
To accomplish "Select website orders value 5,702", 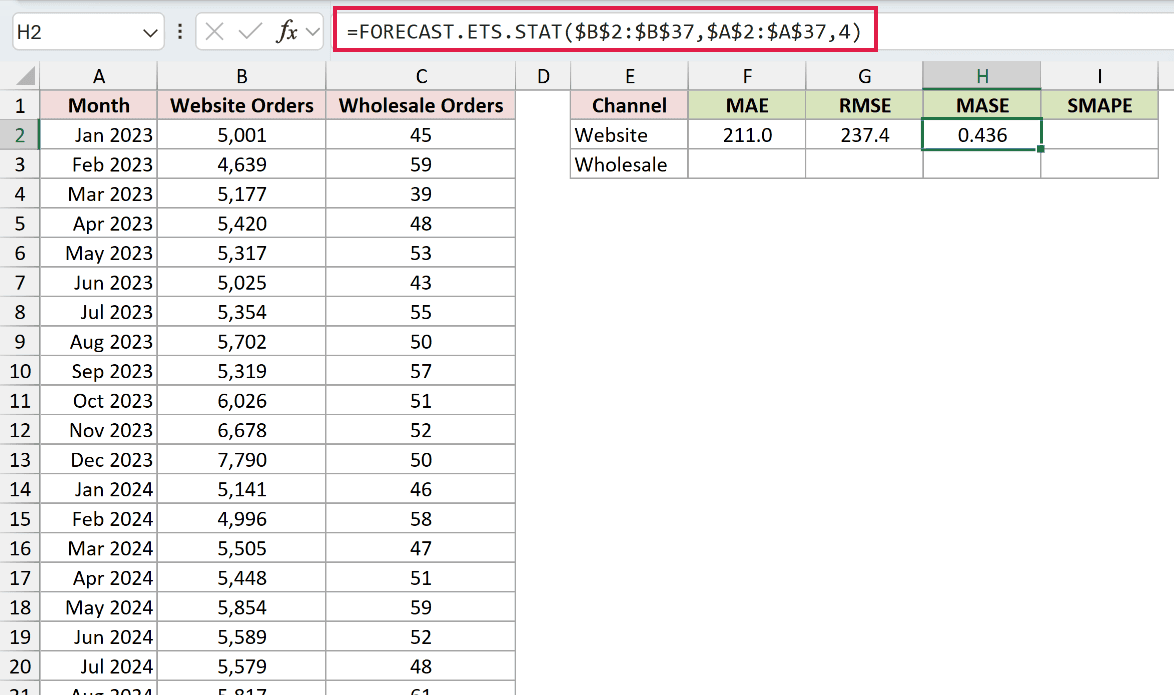I will [x=242, y=342].
